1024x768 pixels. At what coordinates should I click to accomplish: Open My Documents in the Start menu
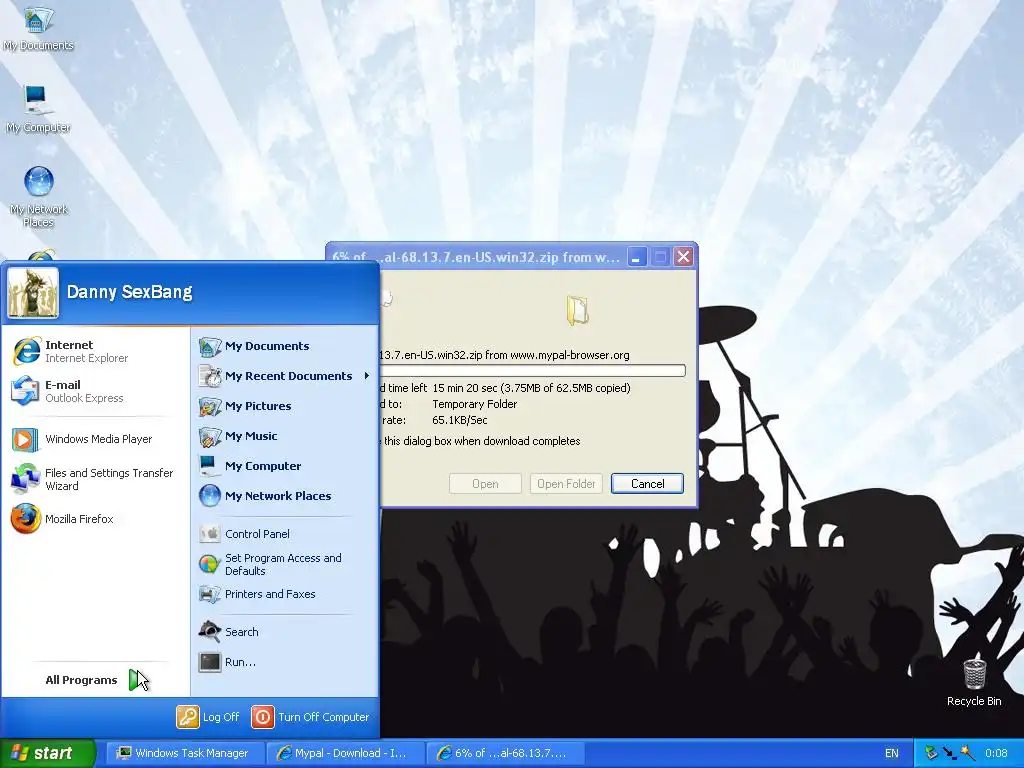(x=285, y=346)
